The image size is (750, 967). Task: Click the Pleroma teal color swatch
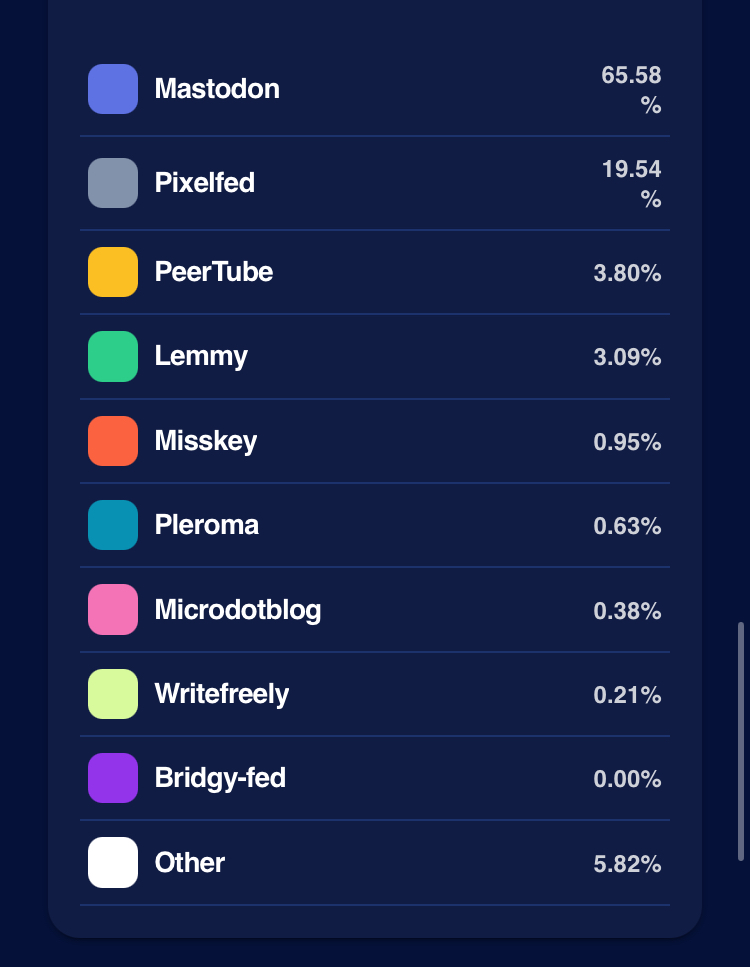[113, 525]
